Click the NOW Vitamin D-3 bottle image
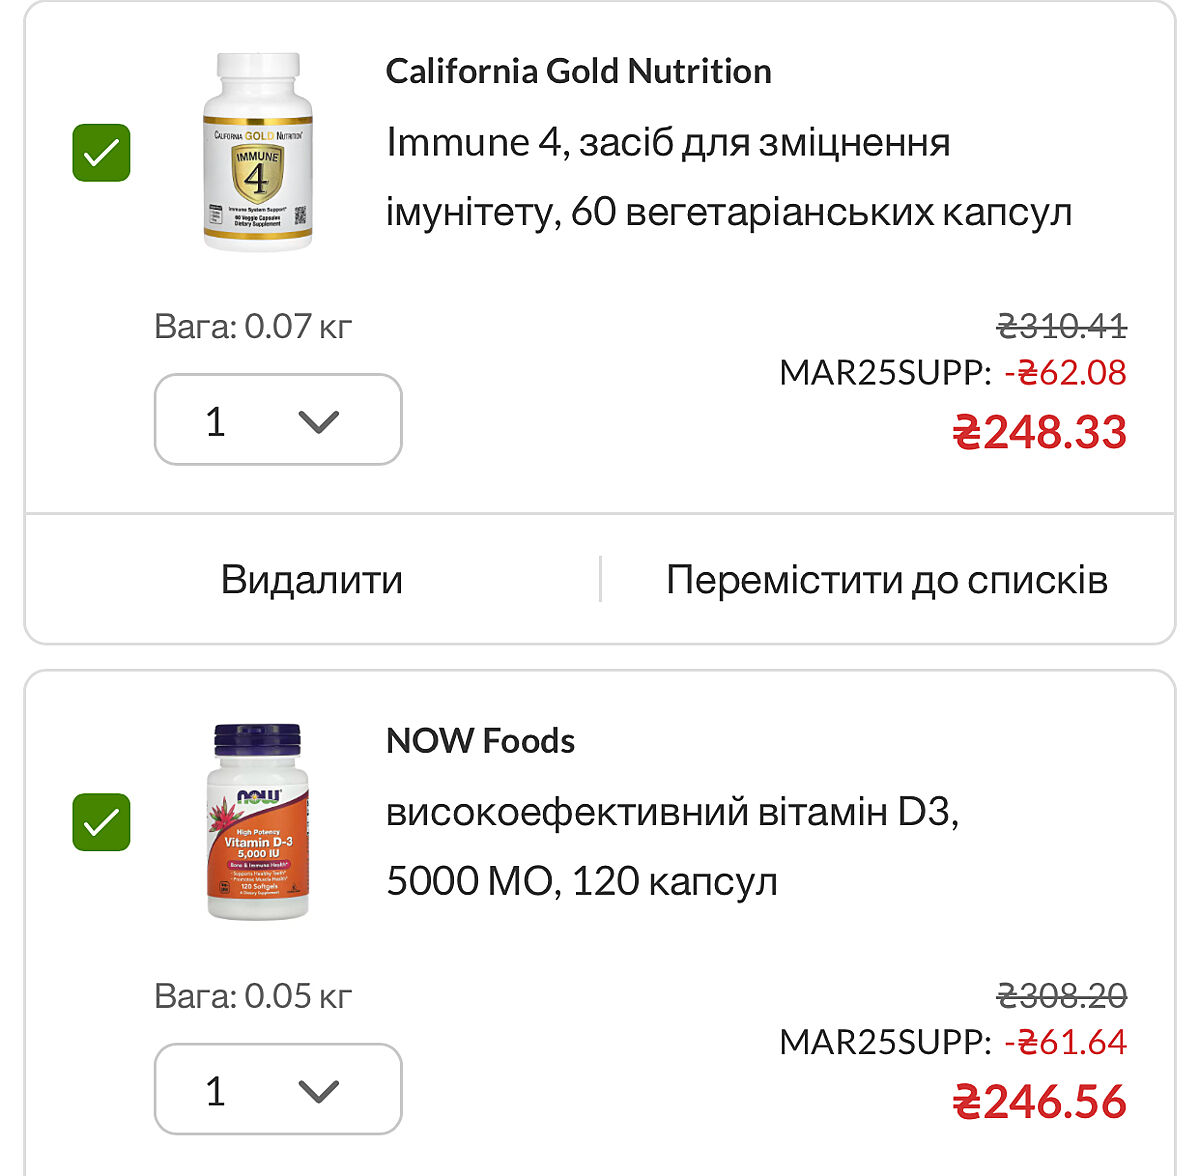The image size is (1200, 1176). point(258,822)
